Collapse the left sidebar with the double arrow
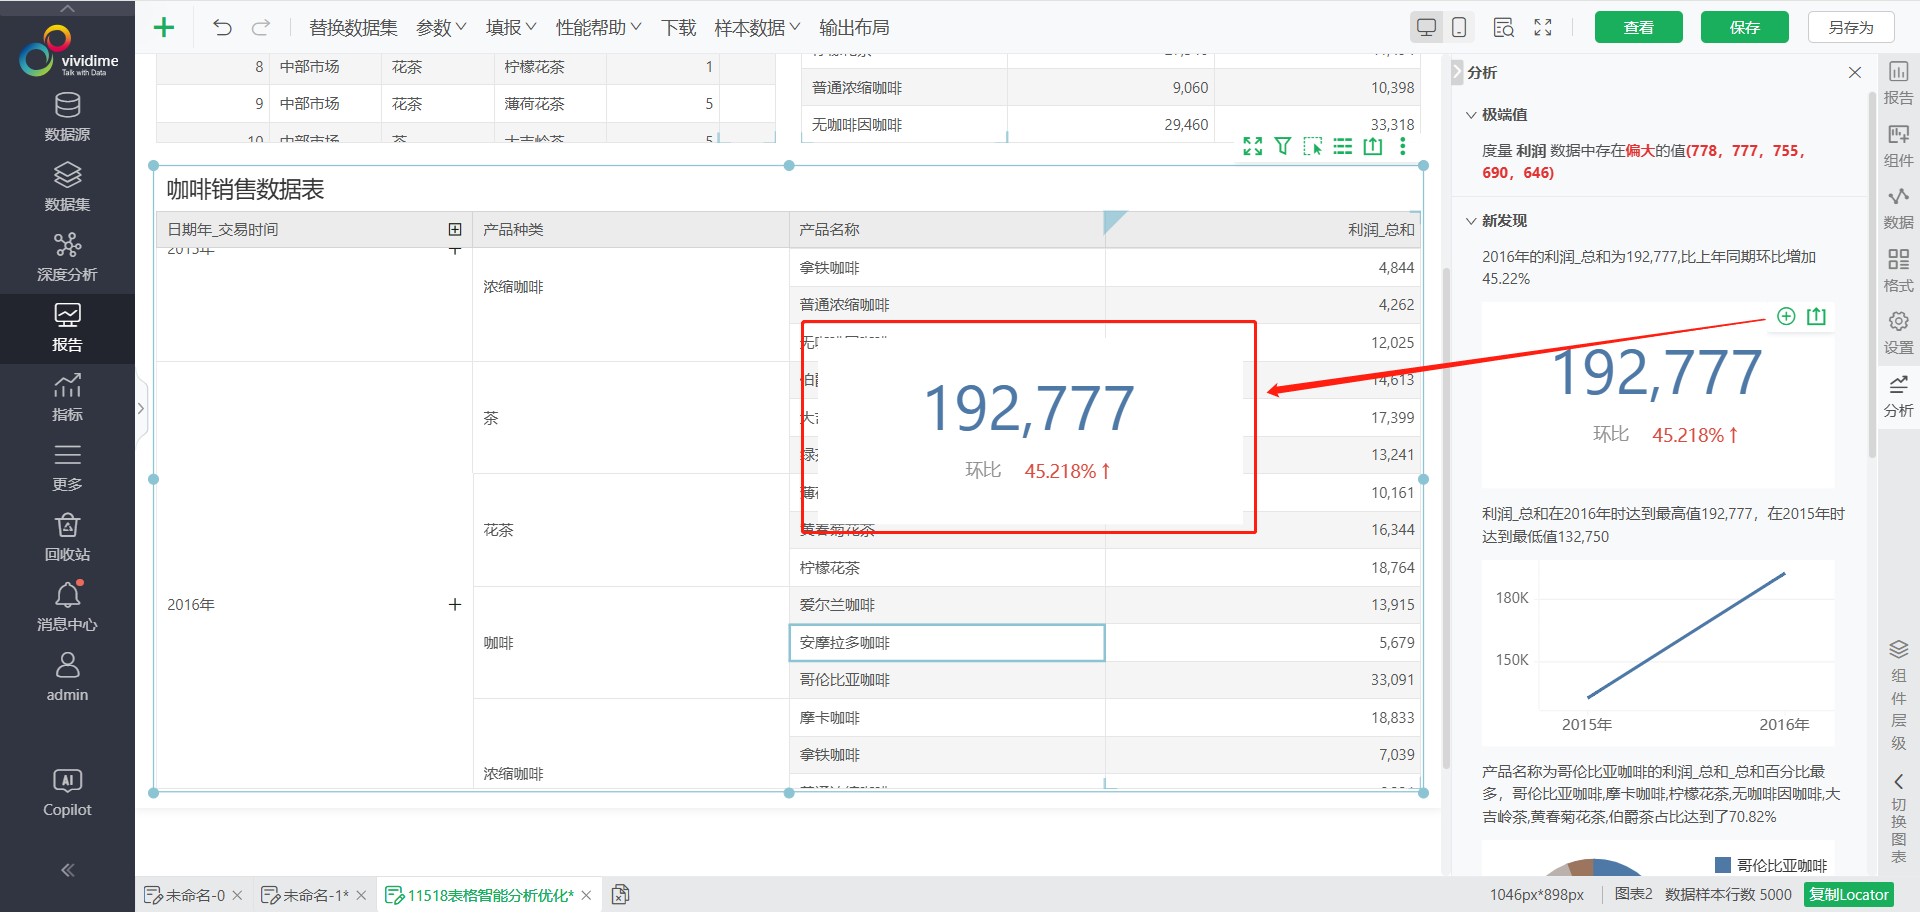The width and height of the screenshot is (1920, 912). 67,870
